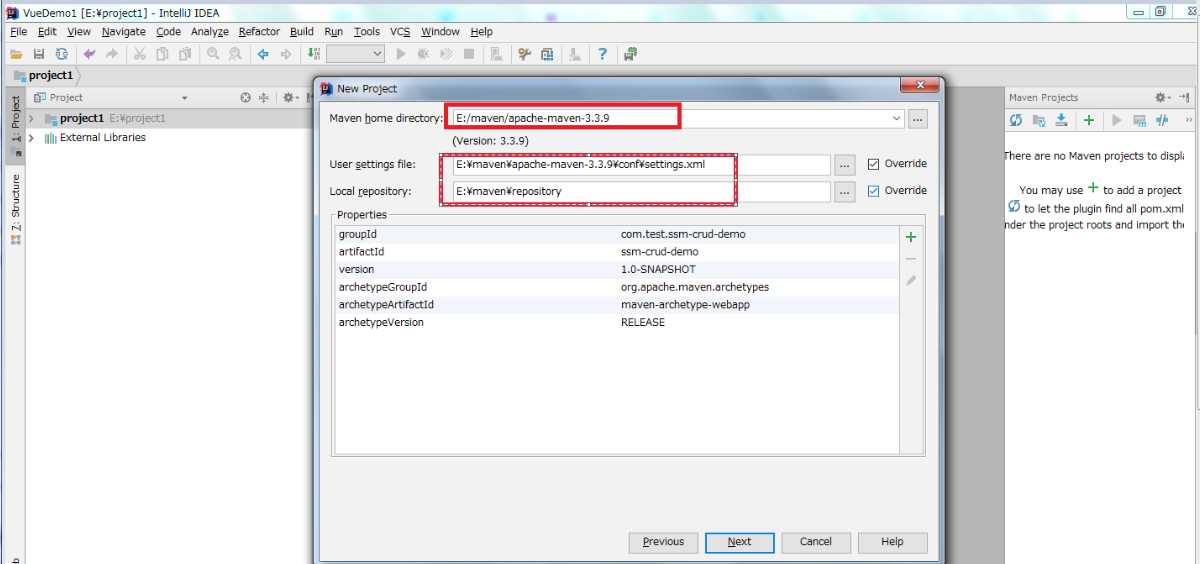Open the VCS menu

(400, 32)
